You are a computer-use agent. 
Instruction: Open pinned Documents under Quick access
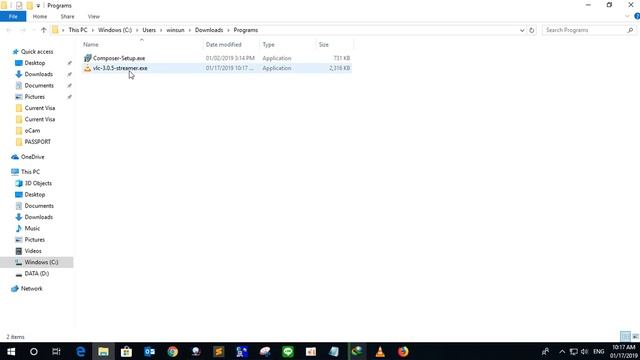click(39, 86)
